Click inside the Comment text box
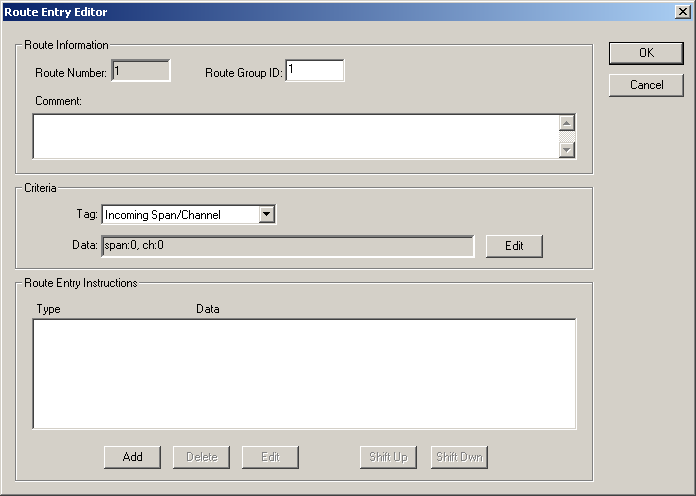Image resolution: width=696 pixels, height=496 pixels. tap(295, 136)
